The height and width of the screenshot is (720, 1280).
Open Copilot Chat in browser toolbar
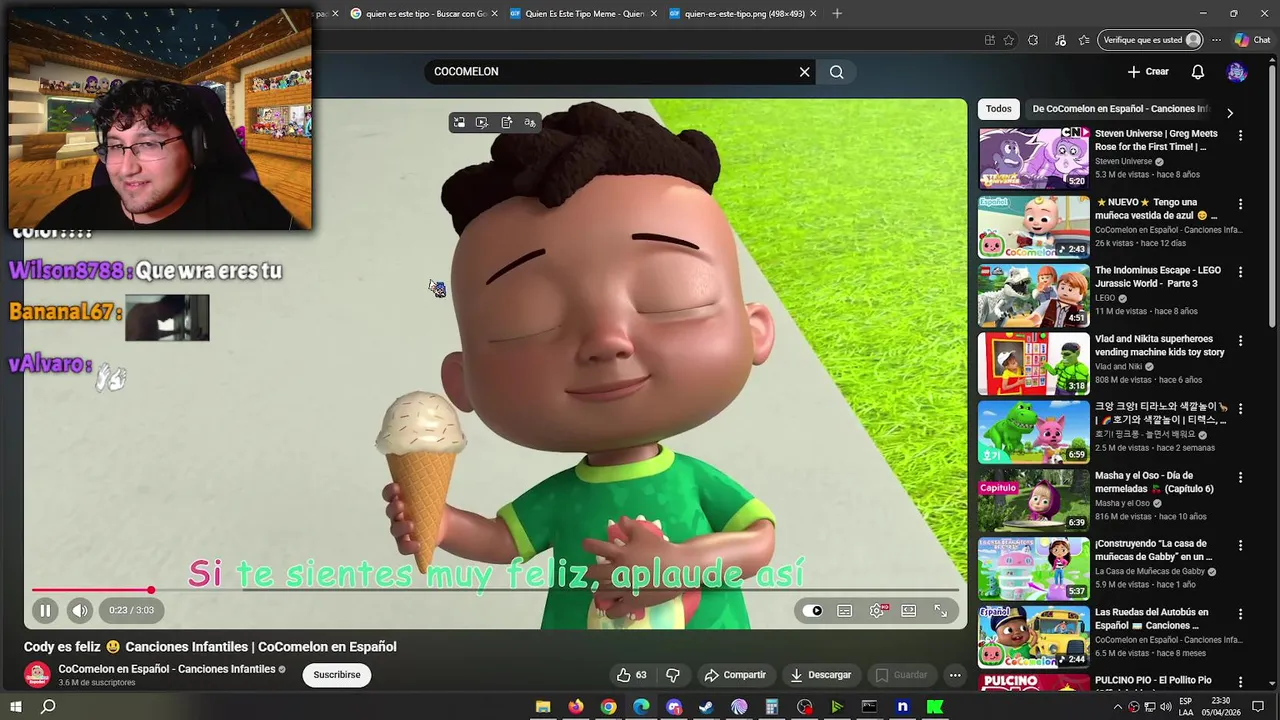[x=1253, y=40]
